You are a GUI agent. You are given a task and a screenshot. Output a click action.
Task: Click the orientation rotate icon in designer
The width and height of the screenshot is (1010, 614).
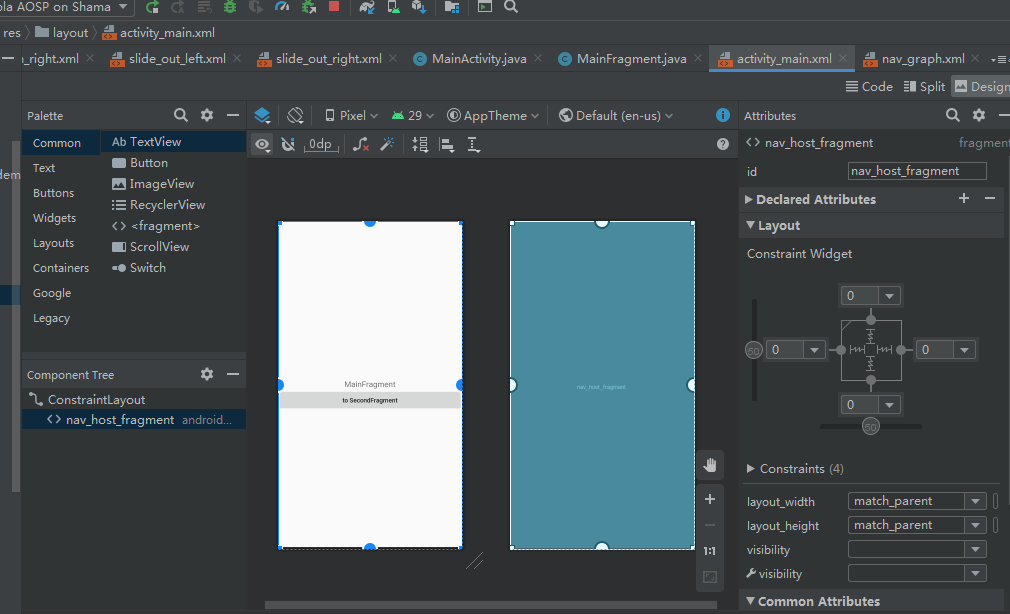coord(295,115)
